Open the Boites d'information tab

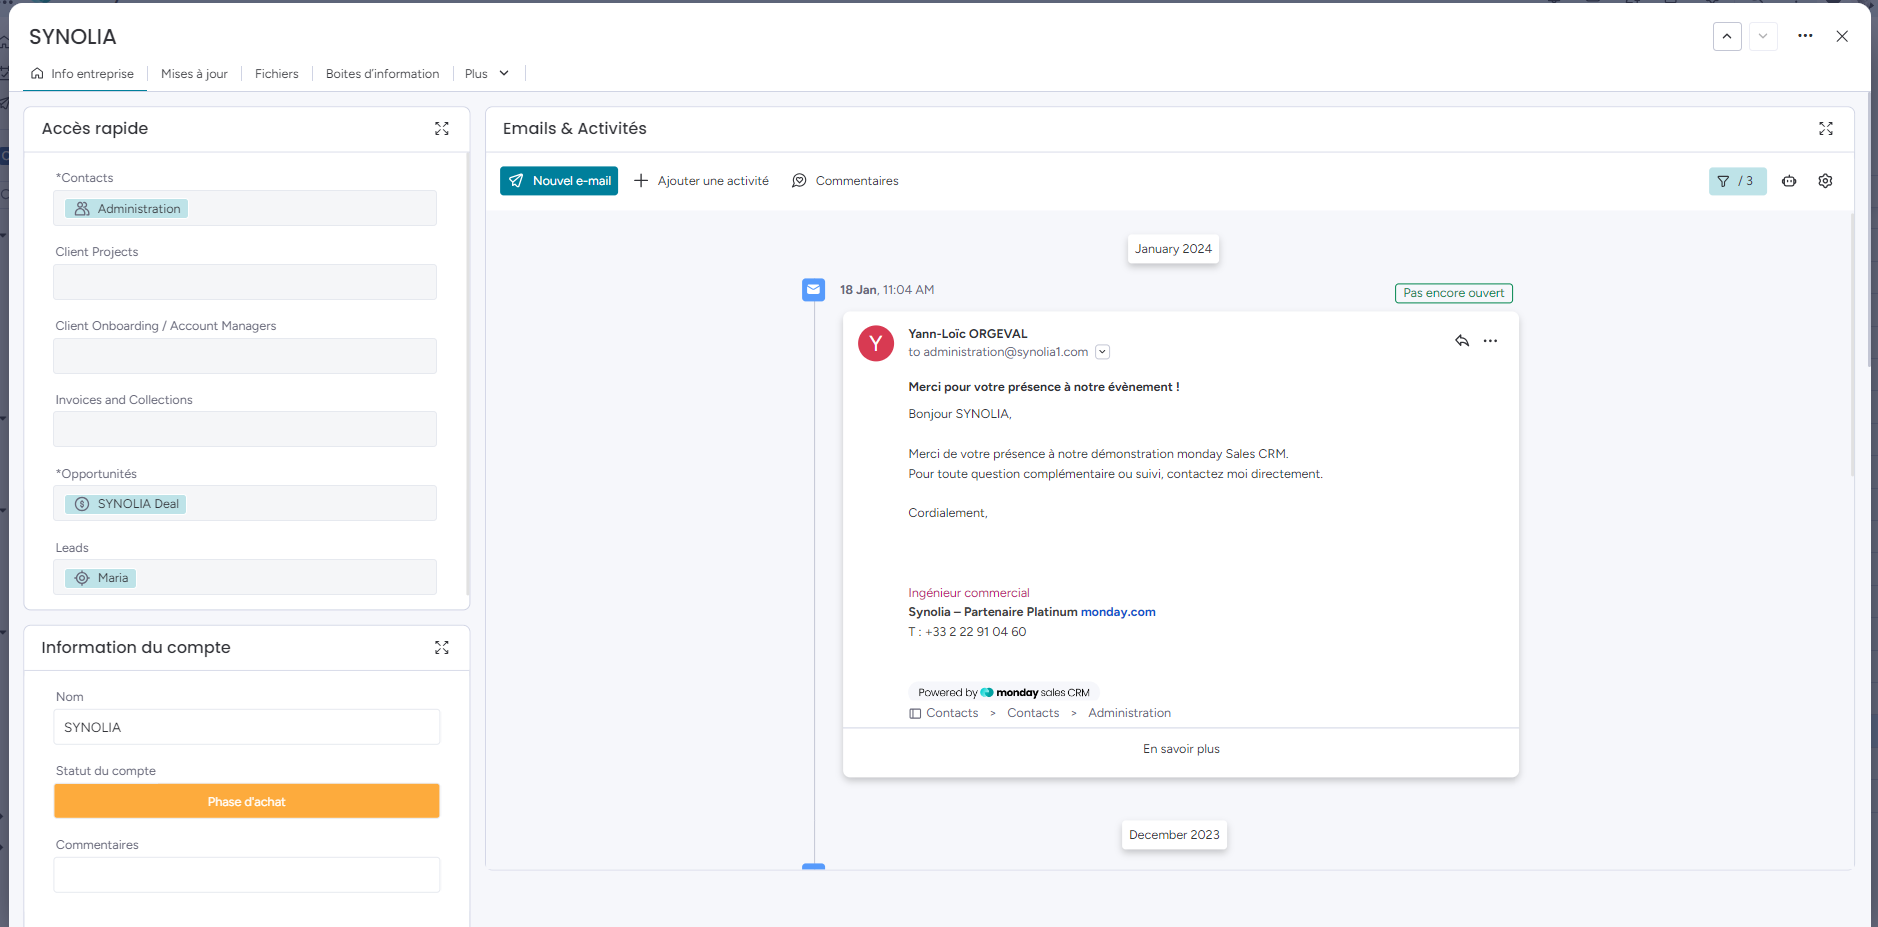tap(382, 74)
